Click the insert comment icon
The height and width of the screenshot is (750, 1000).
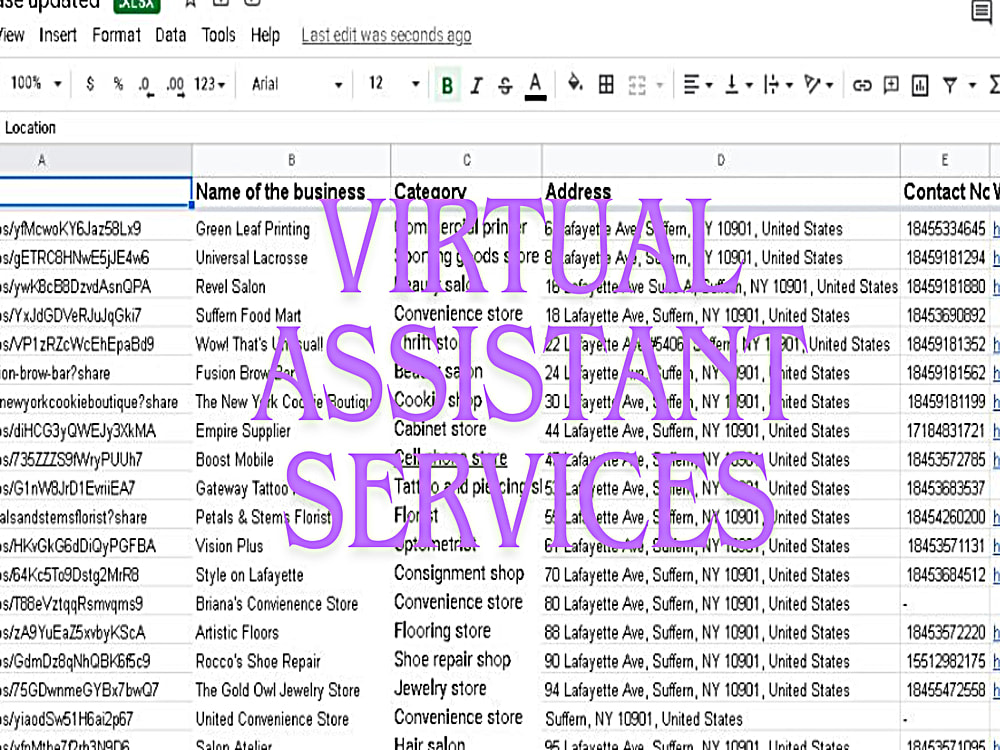tap(890, 85)
